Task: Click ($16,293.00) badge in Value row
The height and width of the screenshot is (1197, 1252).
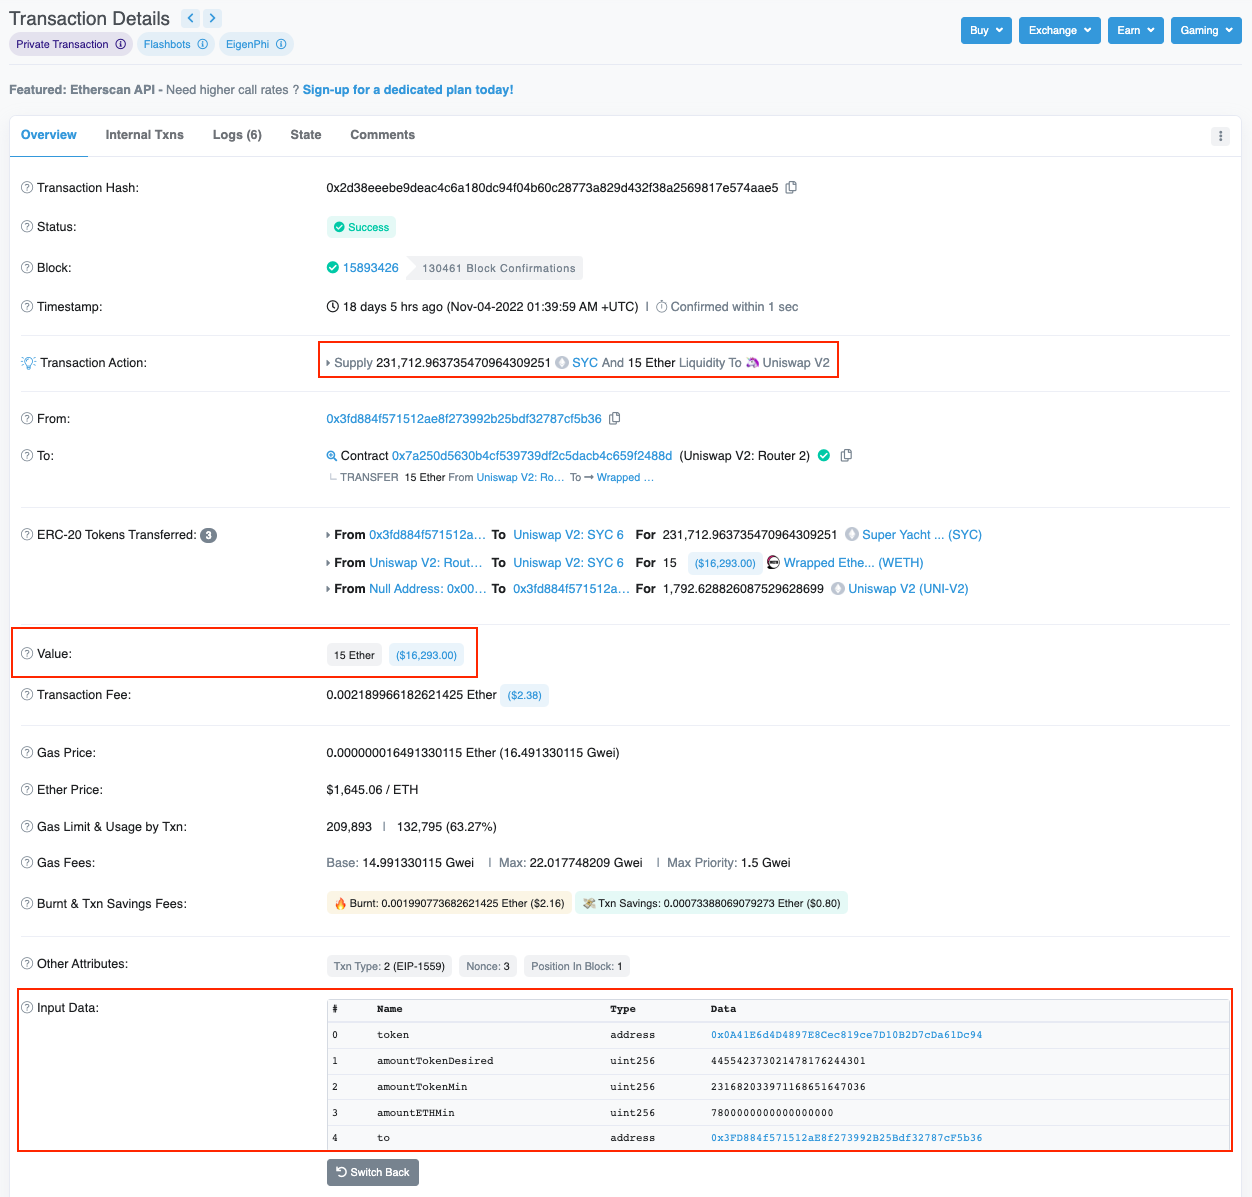Action: [426, 655]
